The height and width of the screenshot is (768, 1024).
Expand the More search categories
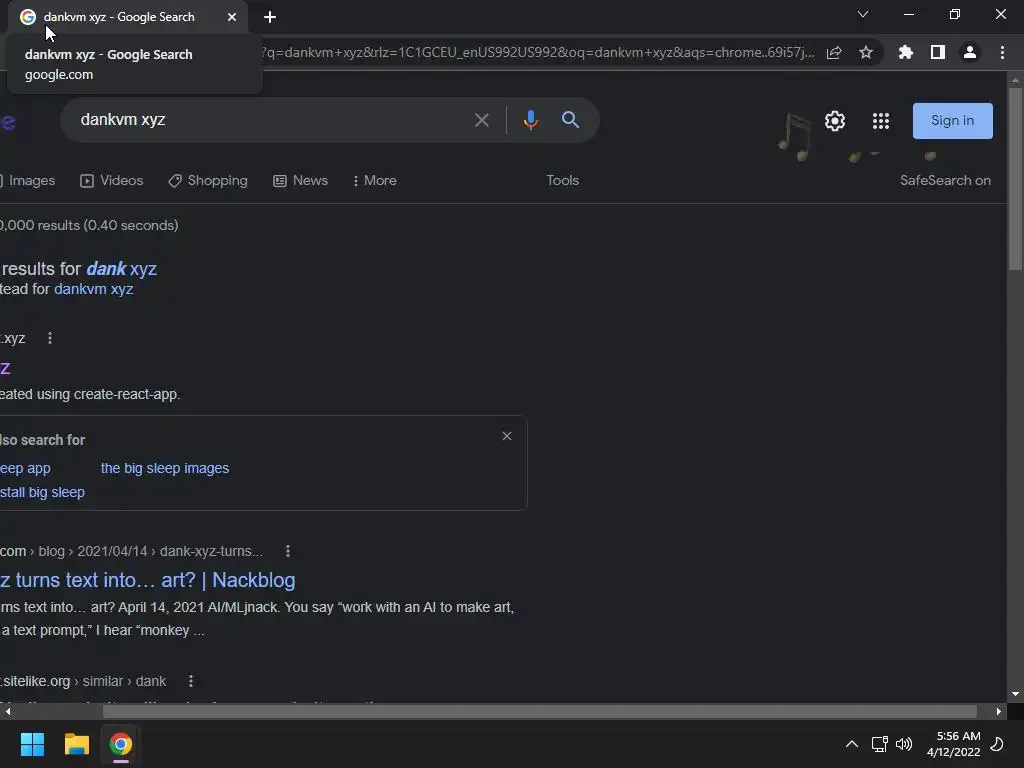[x=374, y=181]
